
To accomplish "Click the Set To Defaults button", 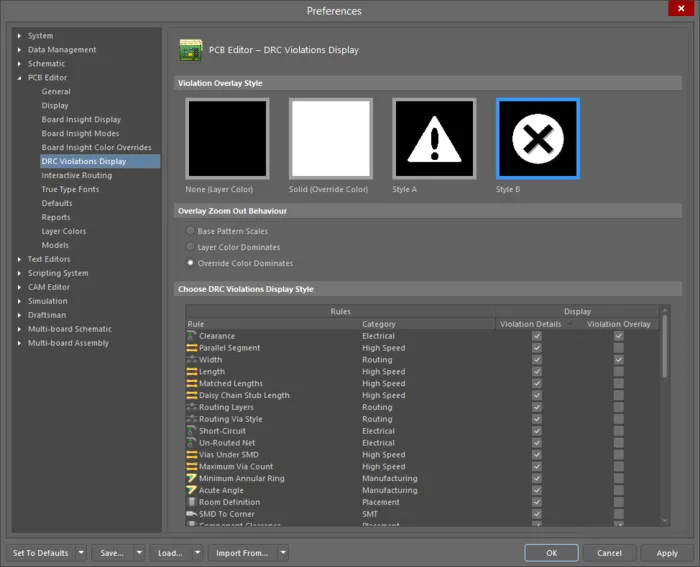I will pos(40,553).
